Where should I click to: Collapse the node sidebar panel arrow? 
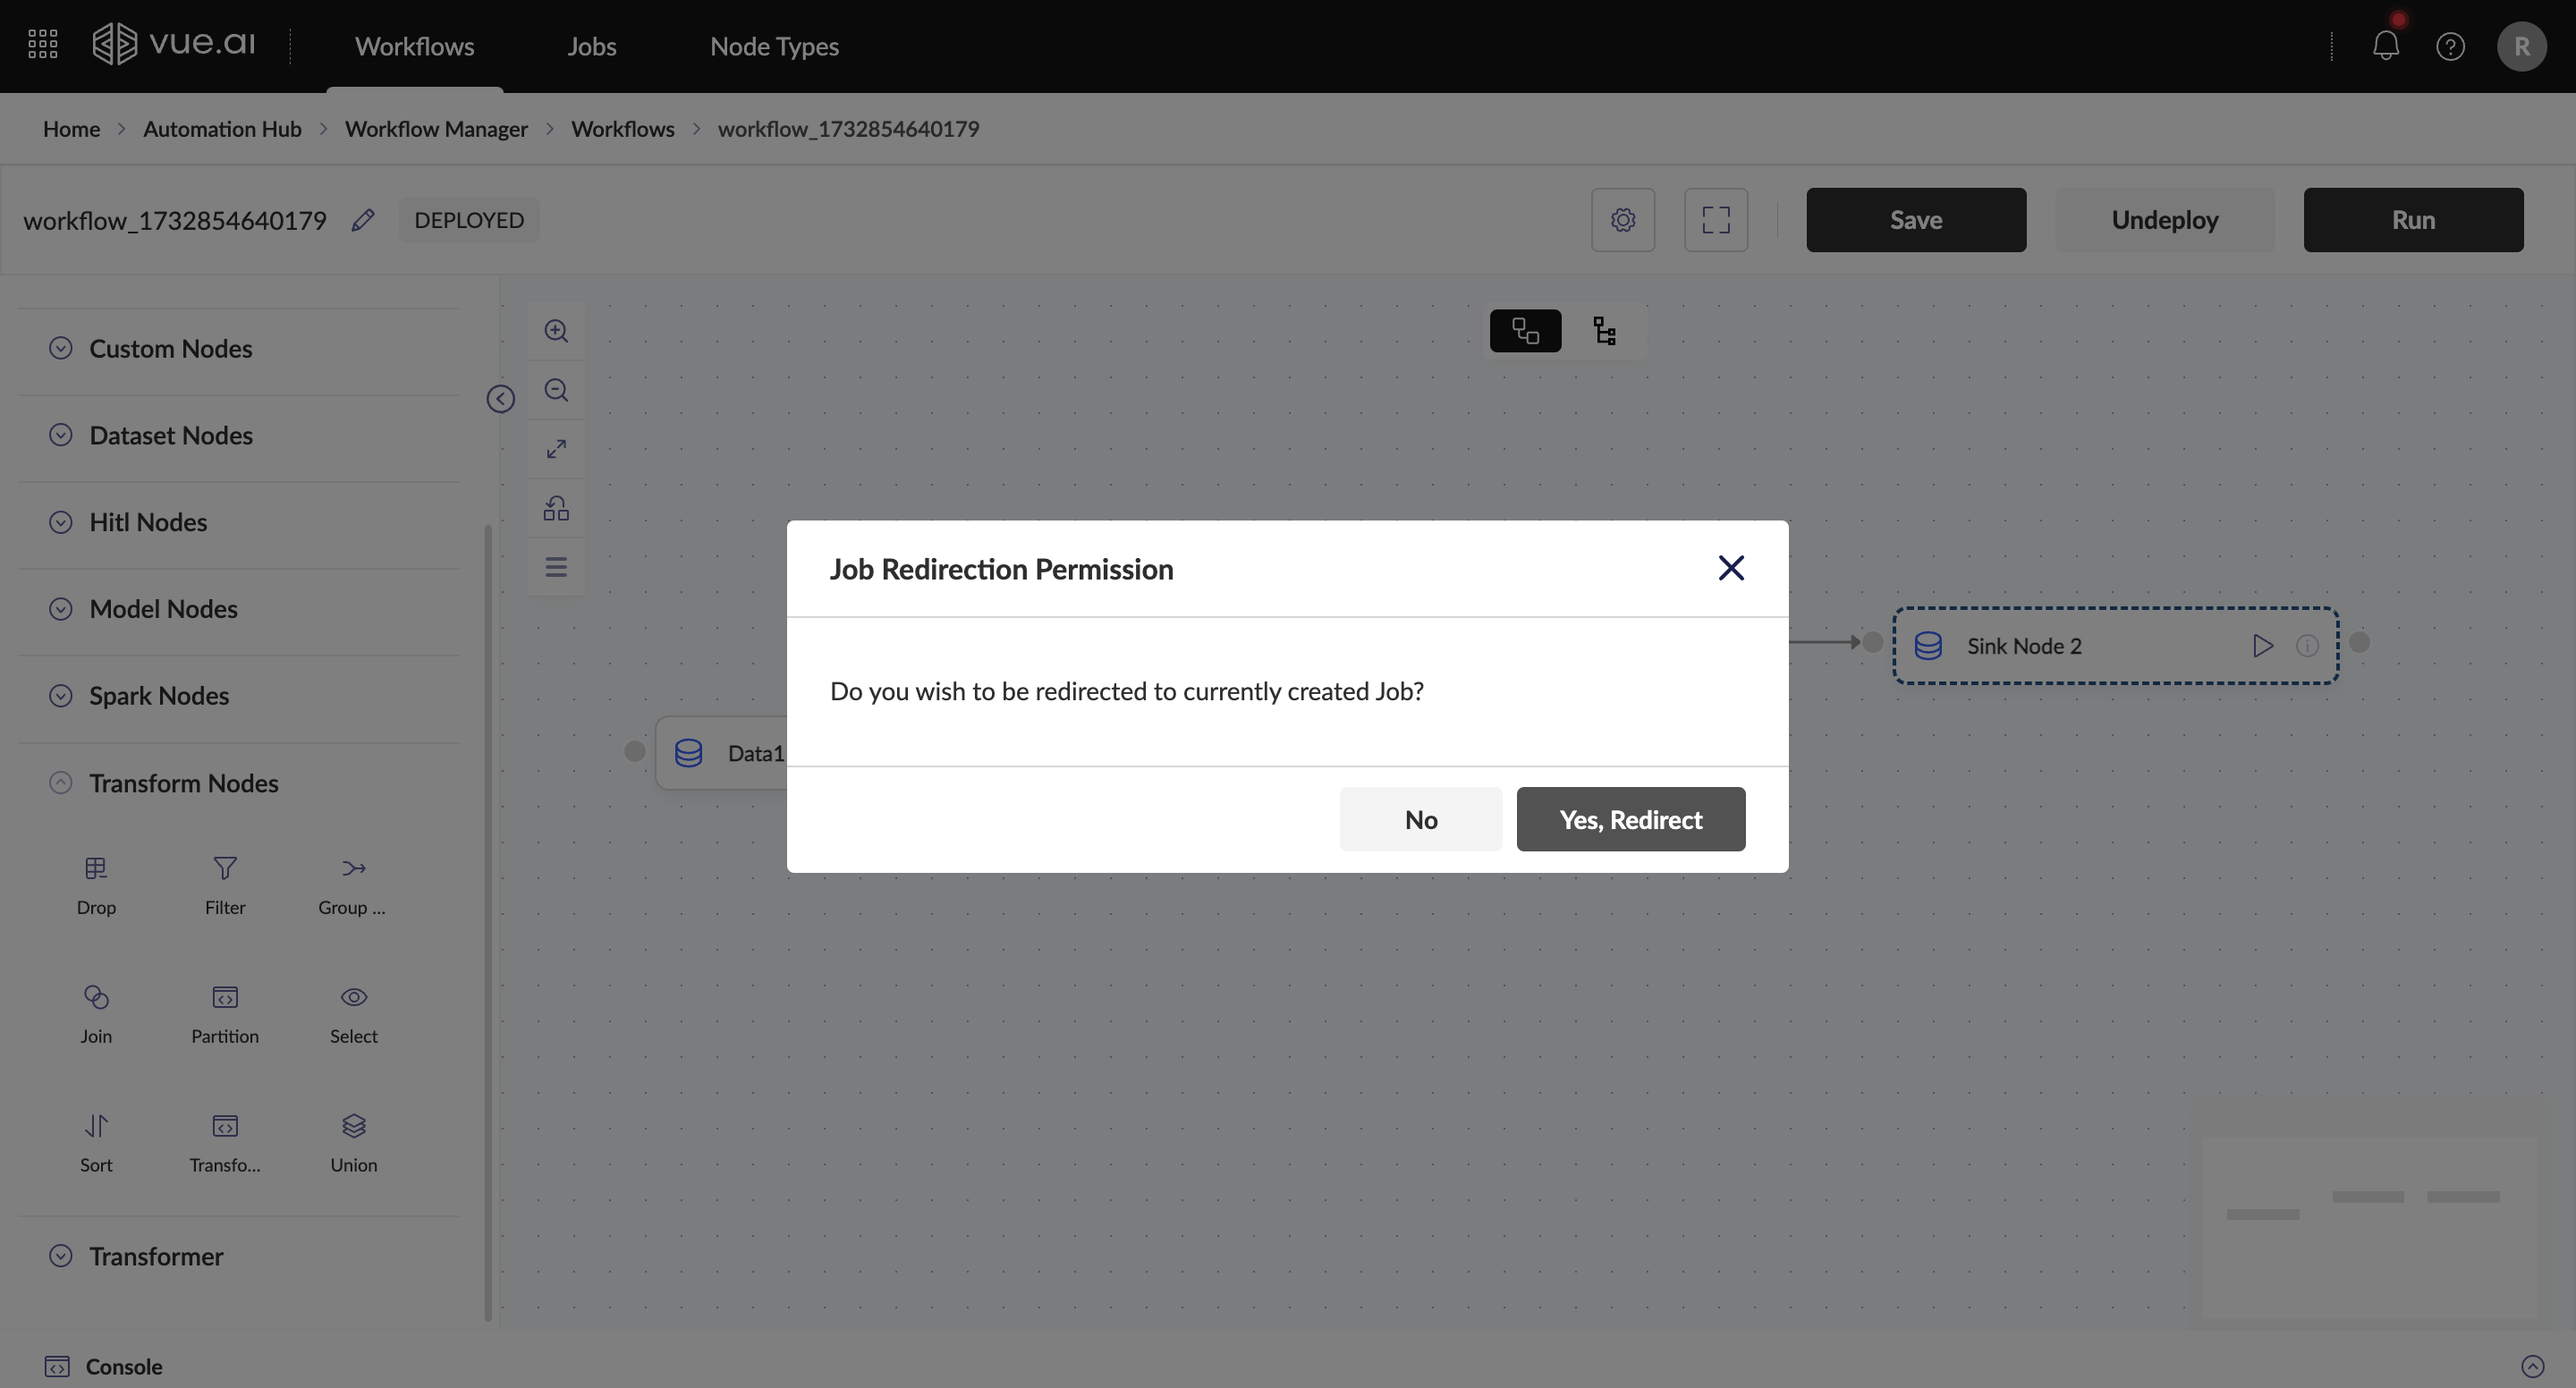(500, 399)
